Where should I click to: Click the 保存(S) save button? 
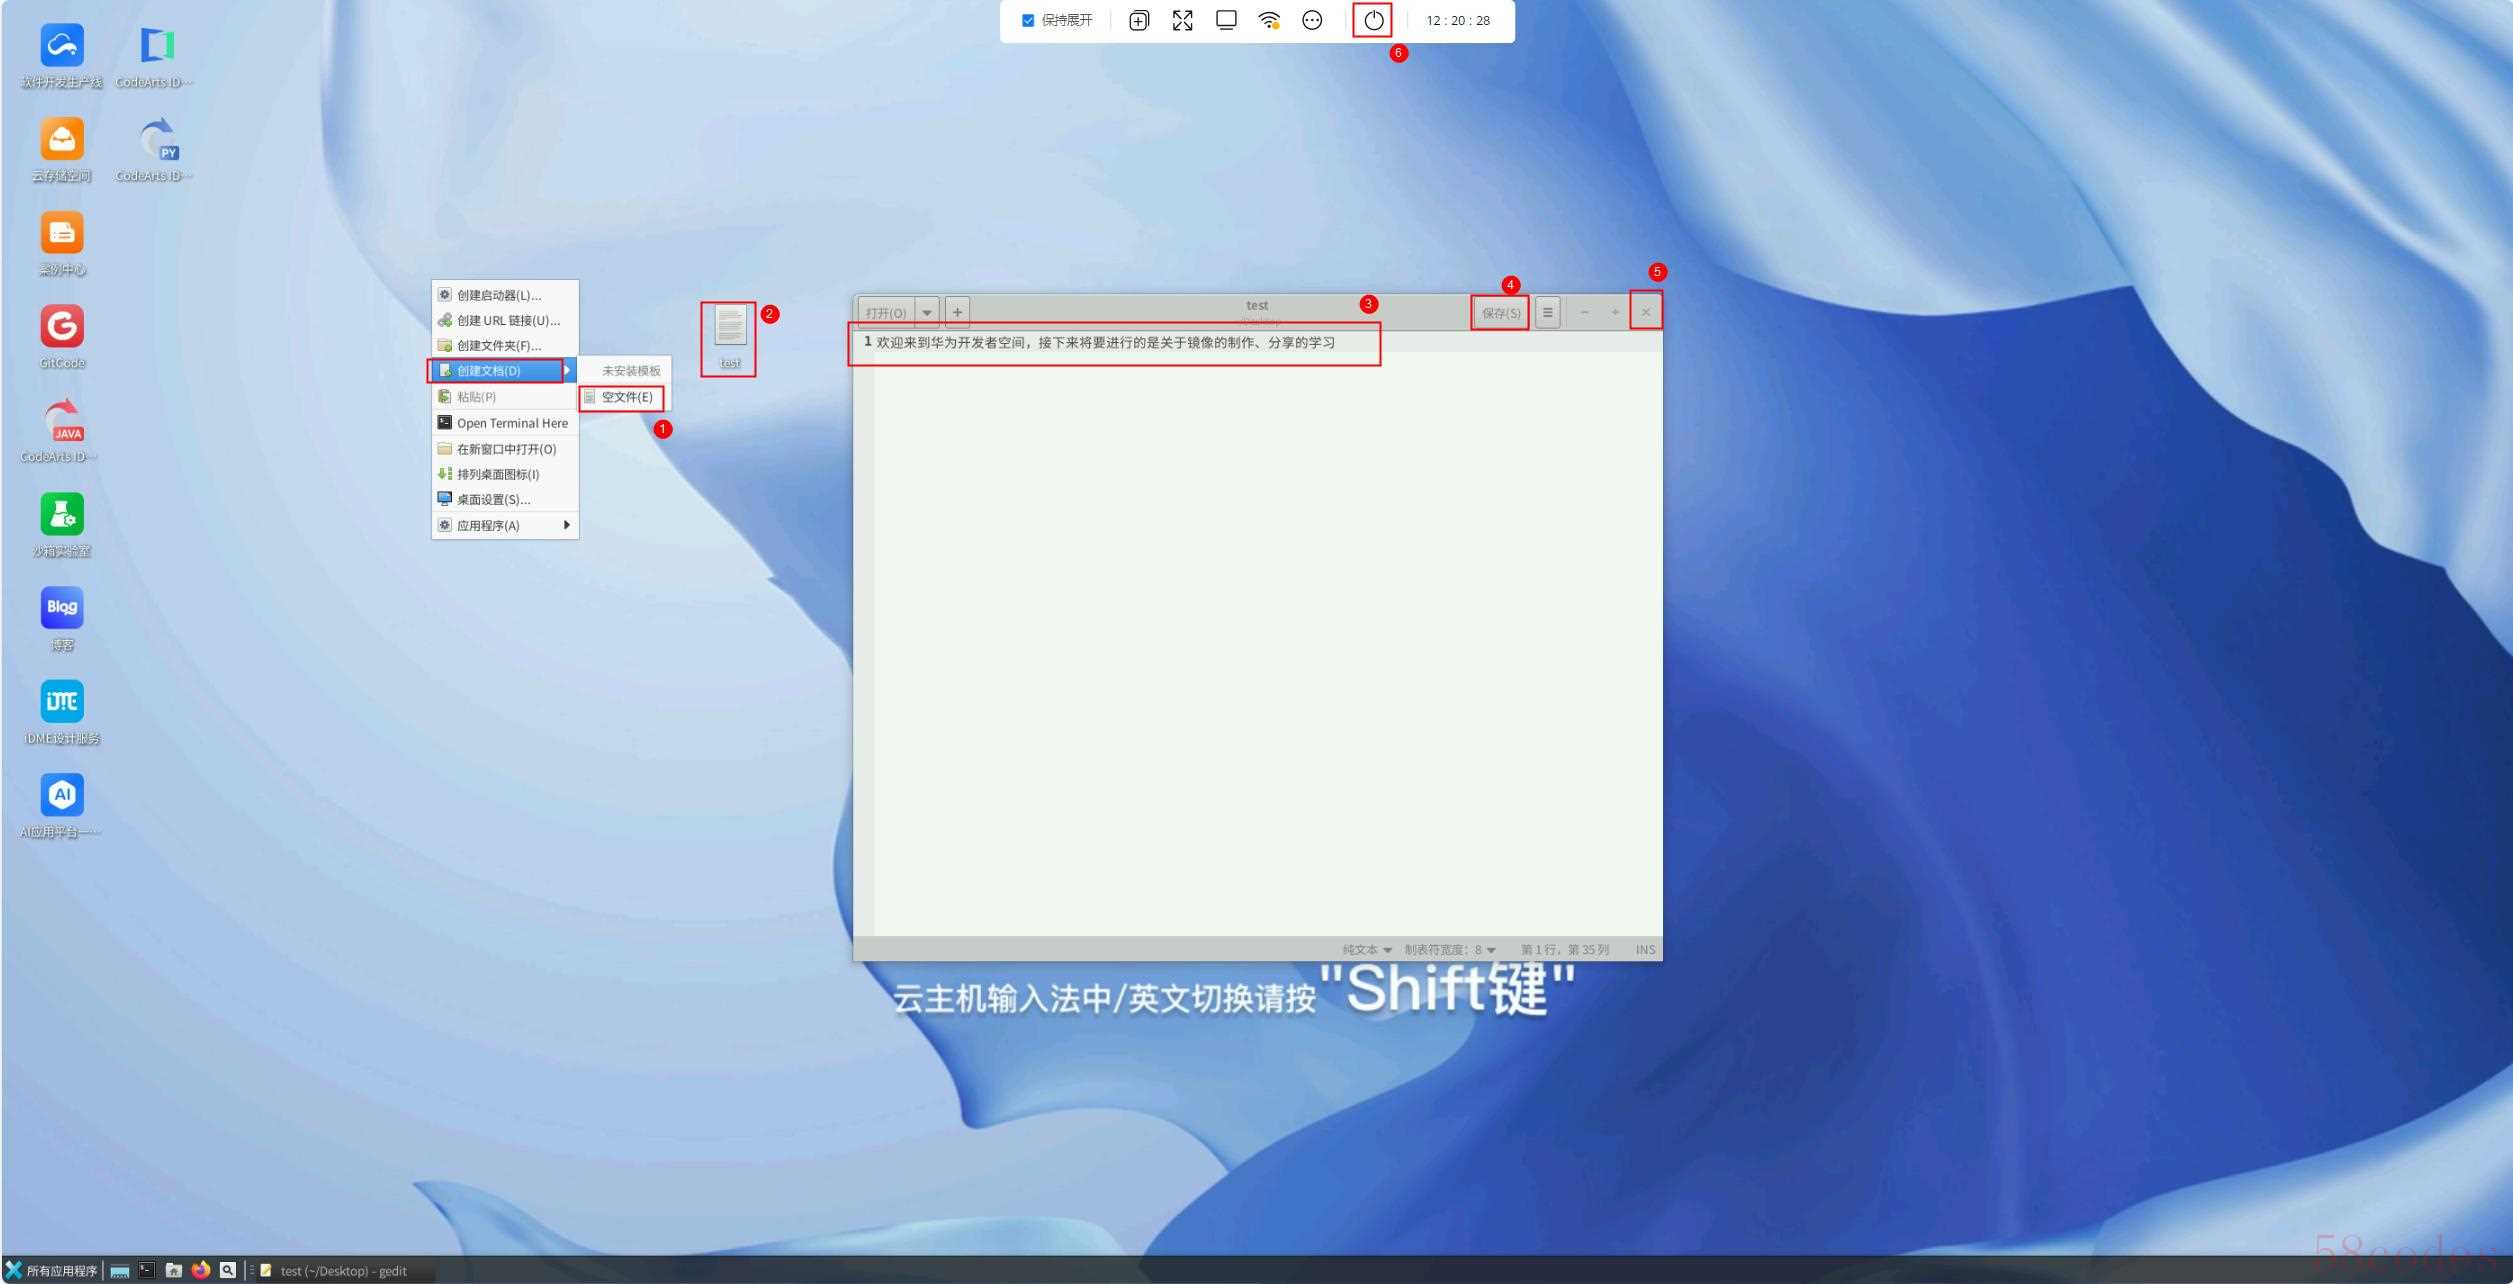click(x=1500, y=313)
